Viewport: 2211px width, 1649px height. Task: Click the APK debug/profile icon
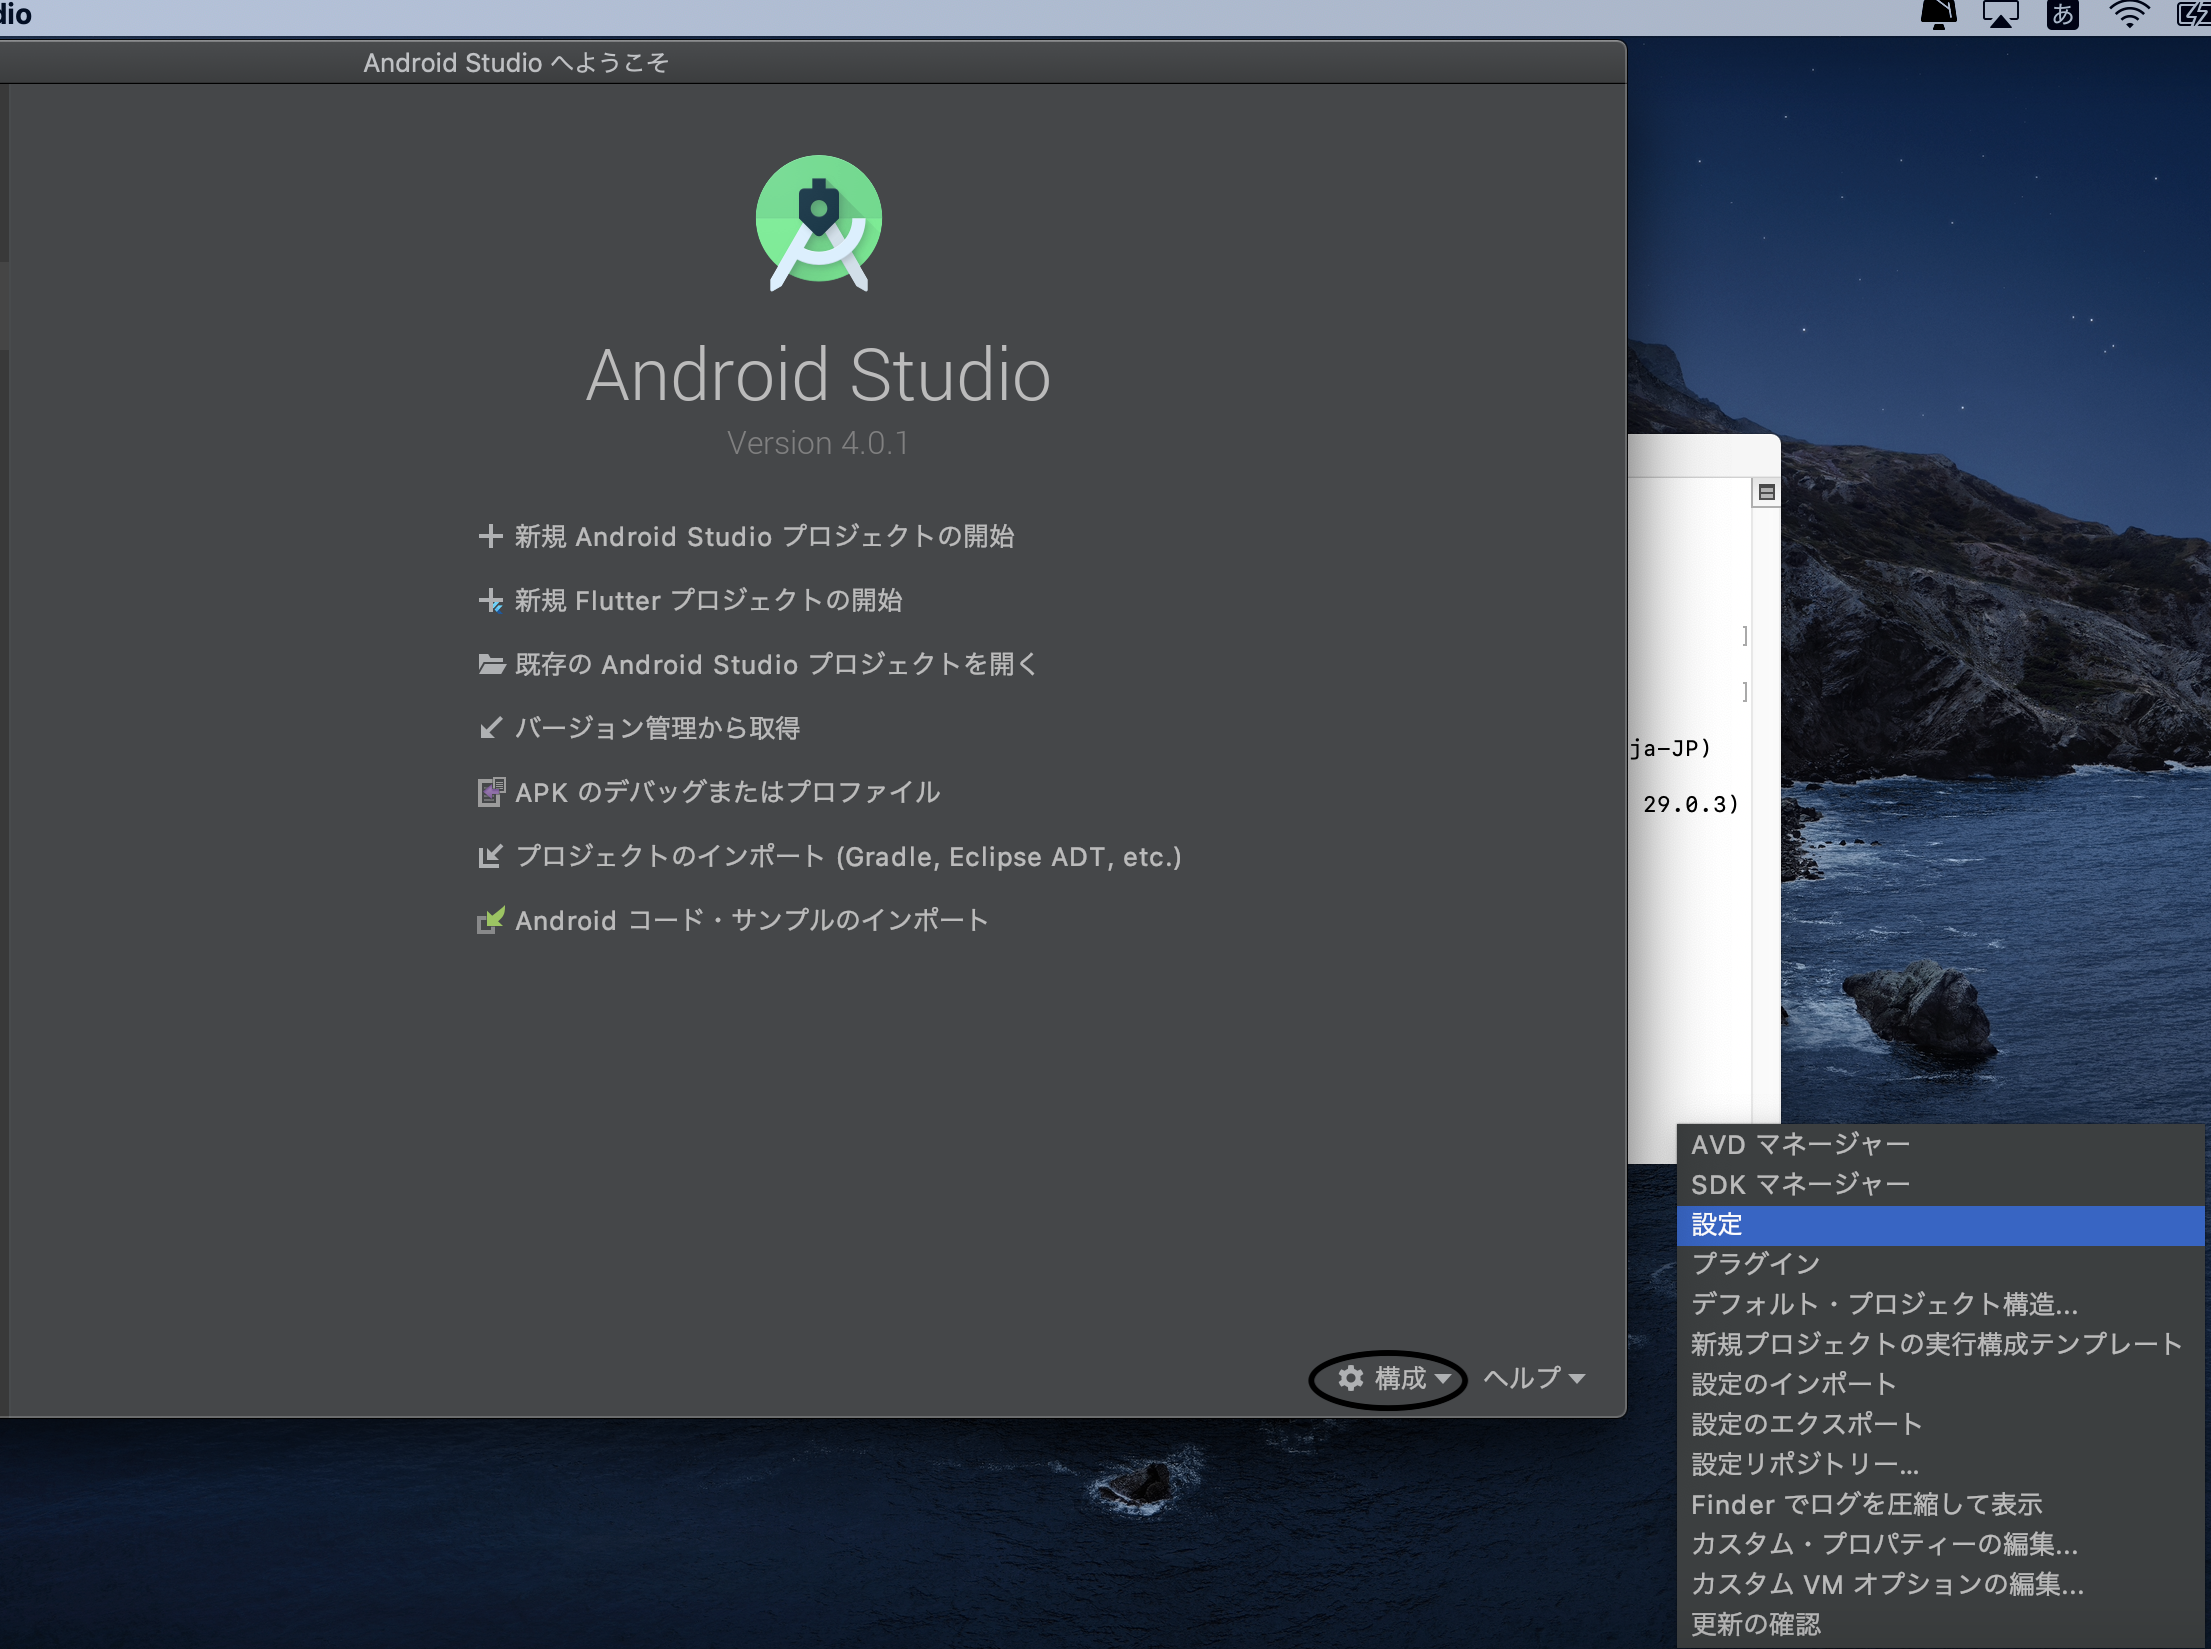[491, 792]
